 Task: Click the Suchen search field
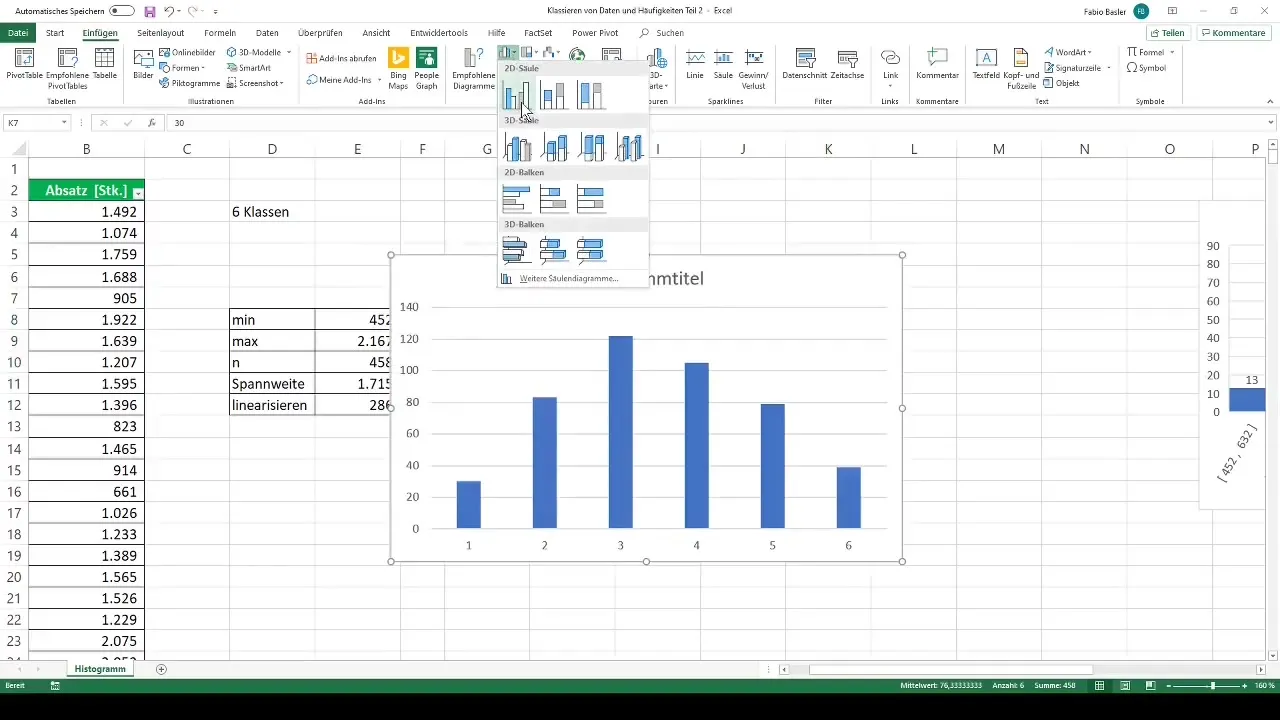pyautogui.click(x=662, y=33)
